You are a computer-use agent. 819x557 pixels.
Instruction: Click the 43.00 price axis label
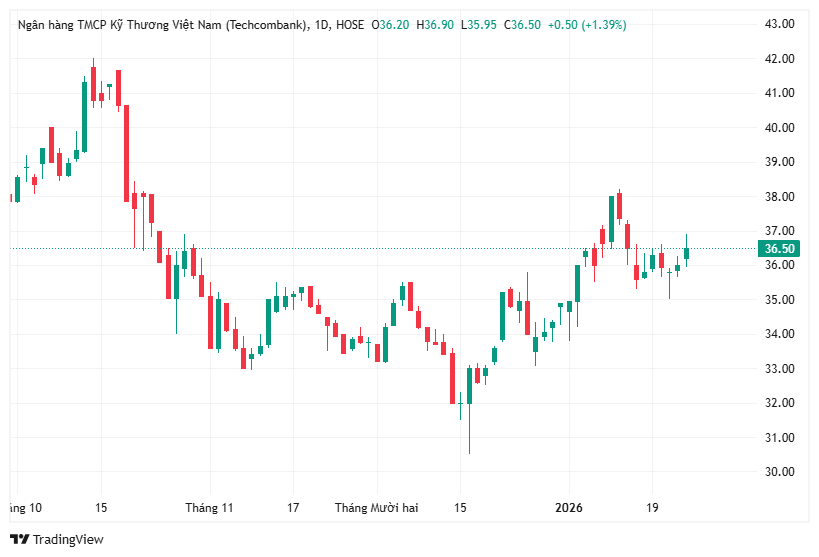click(779, 24)
